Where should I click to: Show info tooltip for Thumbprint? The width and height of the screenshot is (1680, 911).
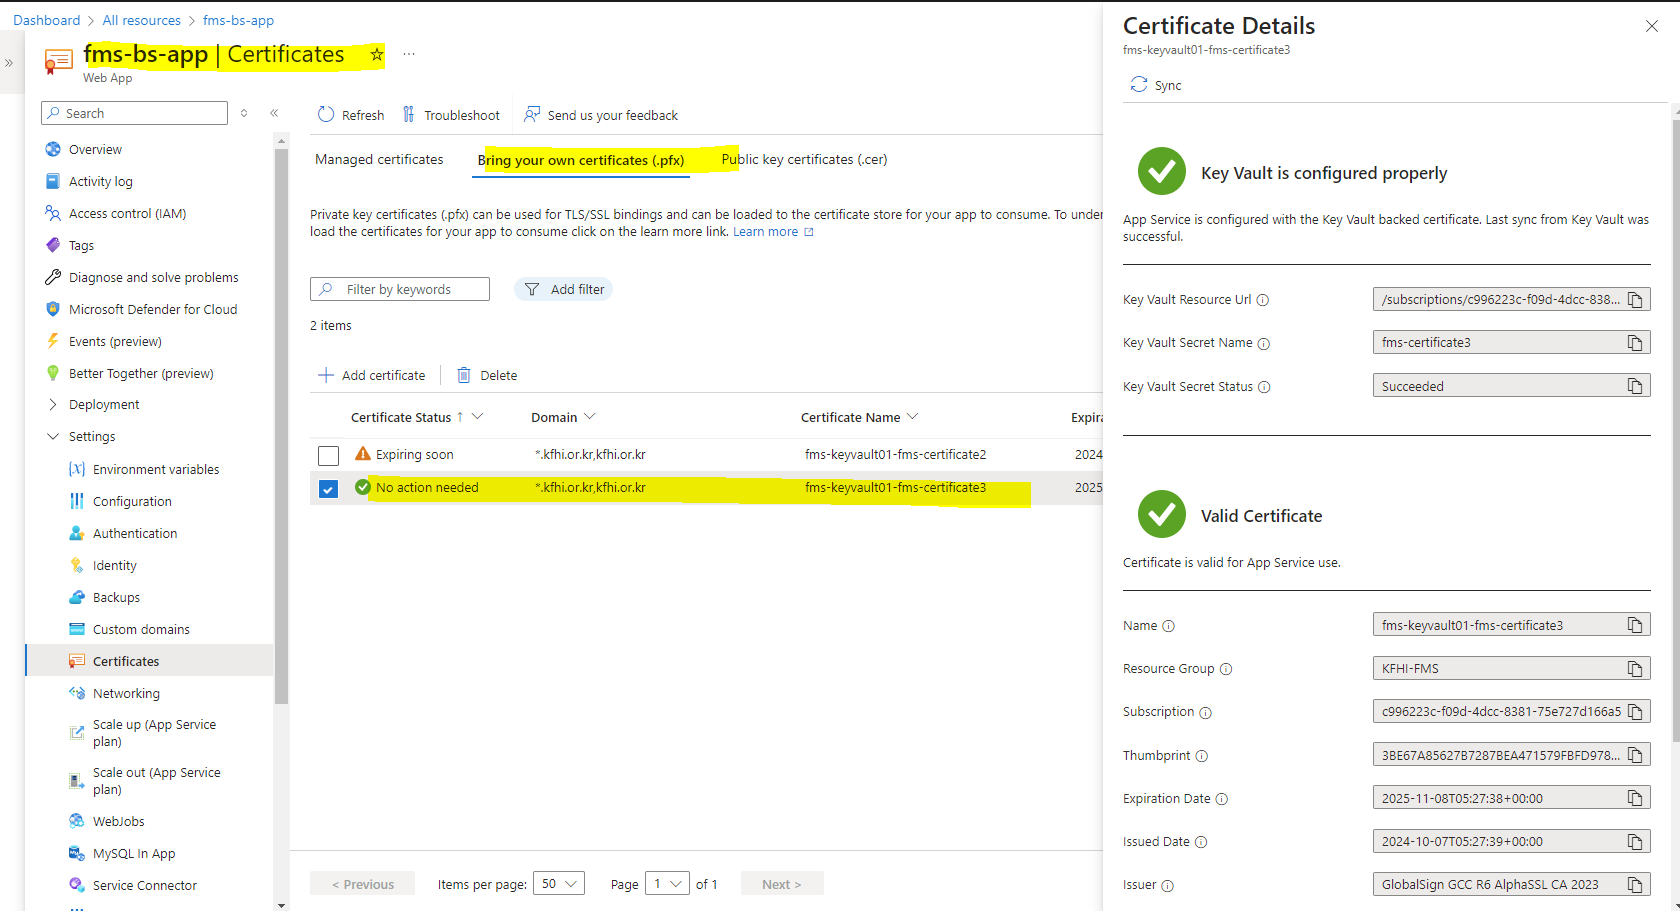click(1202, 756)
